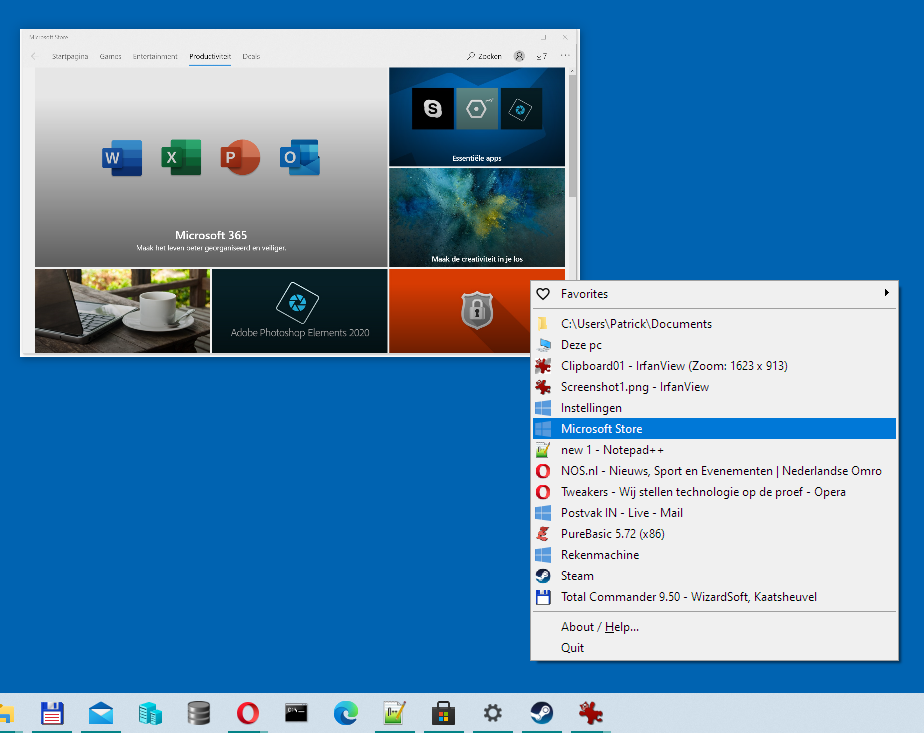This screenshot has width=924, height=733.
Task: Open Microsoft Edge from the taskbar
Action: (x=345, y=713)
